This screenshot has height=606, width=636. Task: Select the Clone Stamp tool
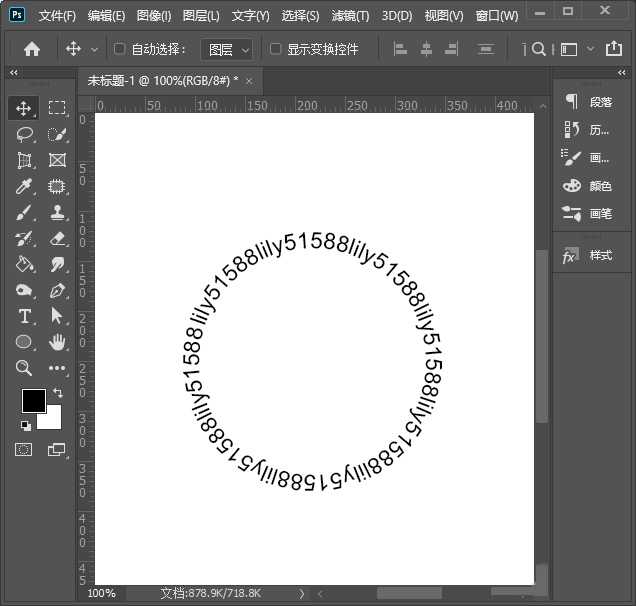click(x=57, y=212)
